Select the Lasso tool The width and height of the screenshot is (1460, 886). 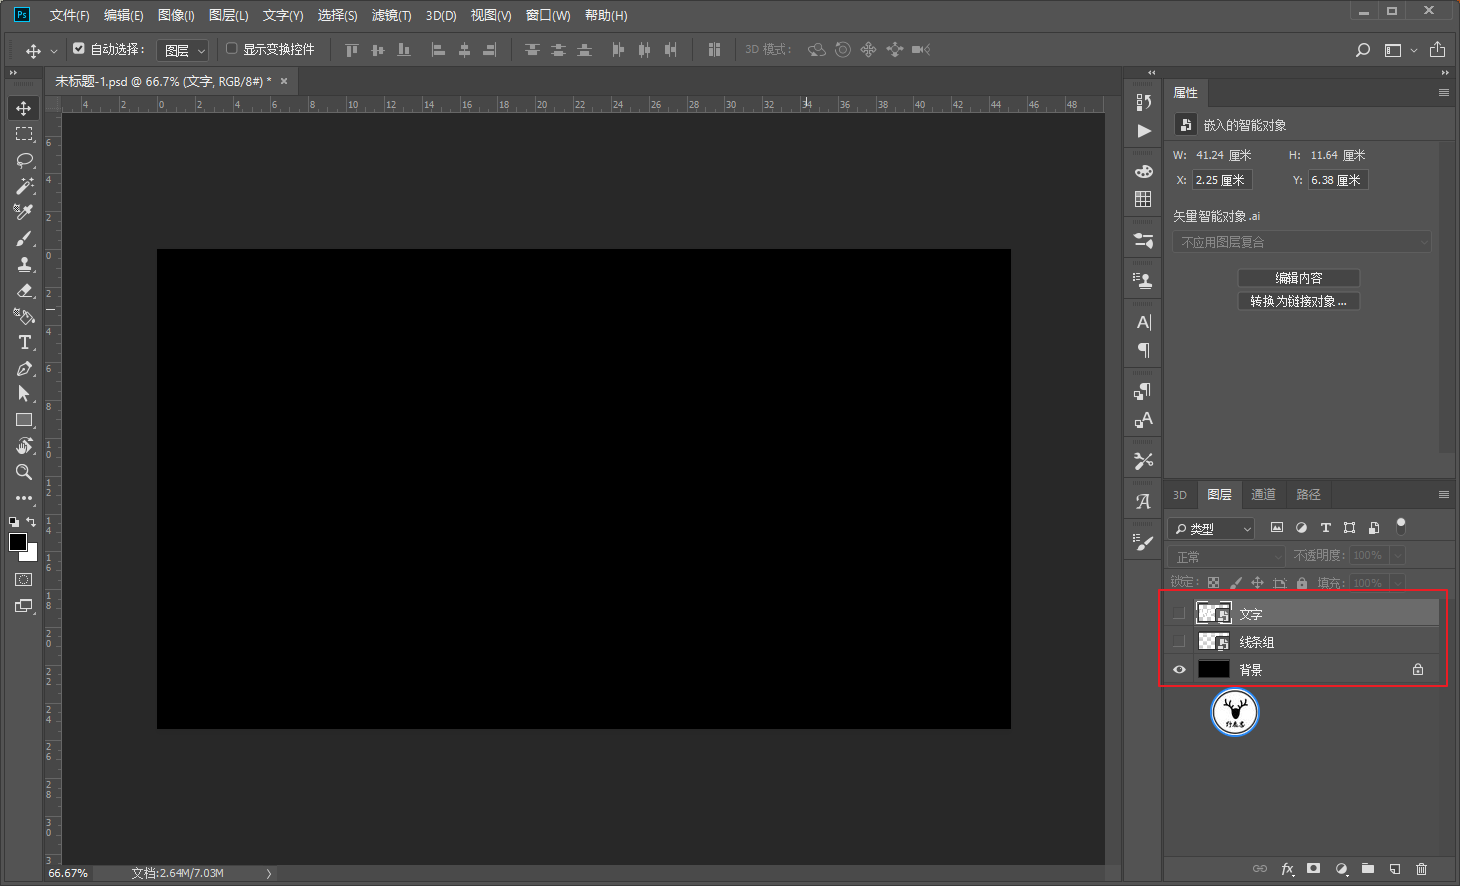(24, 160)
